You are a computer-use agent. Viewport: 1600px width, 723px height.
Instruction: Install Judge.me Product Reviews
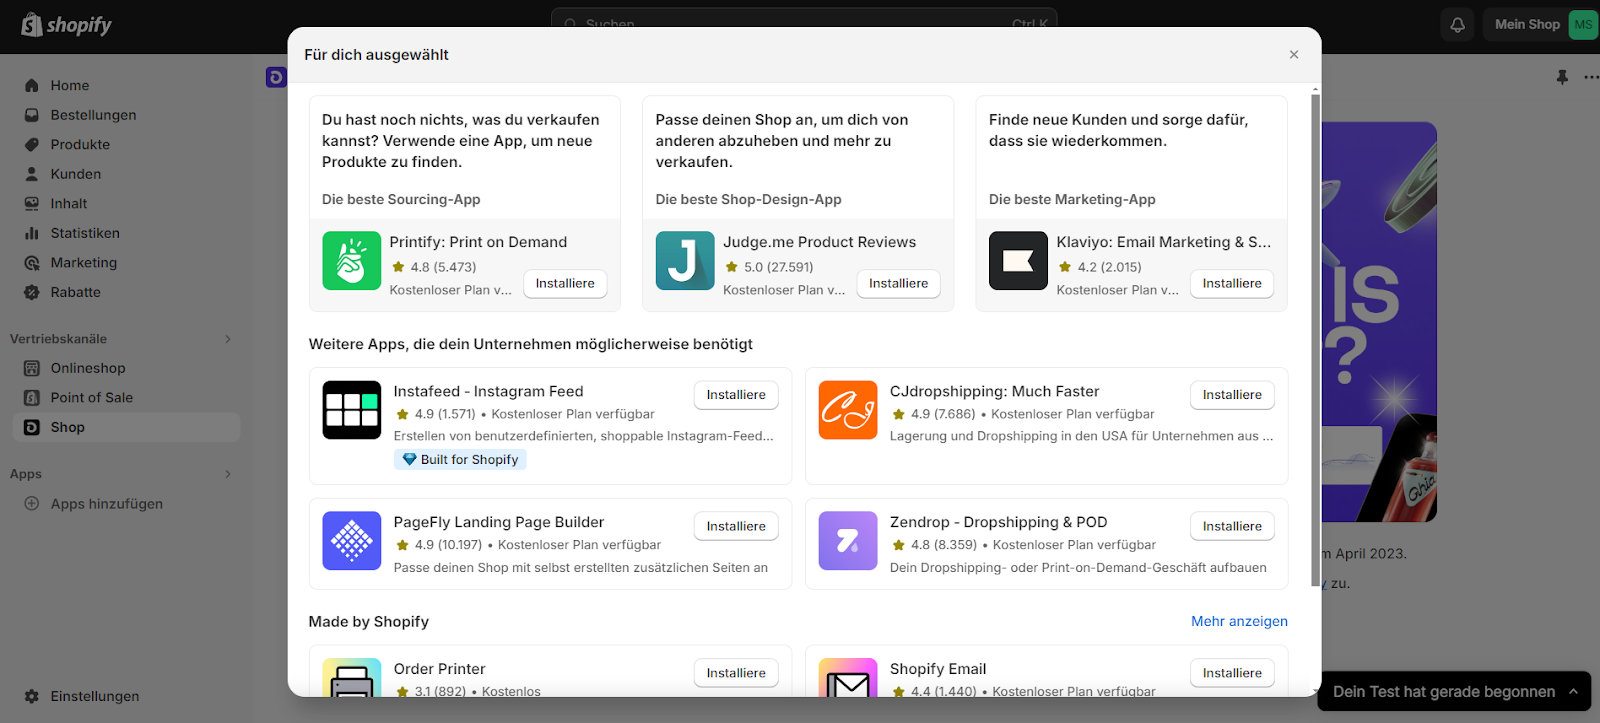(x=898, y=284)
